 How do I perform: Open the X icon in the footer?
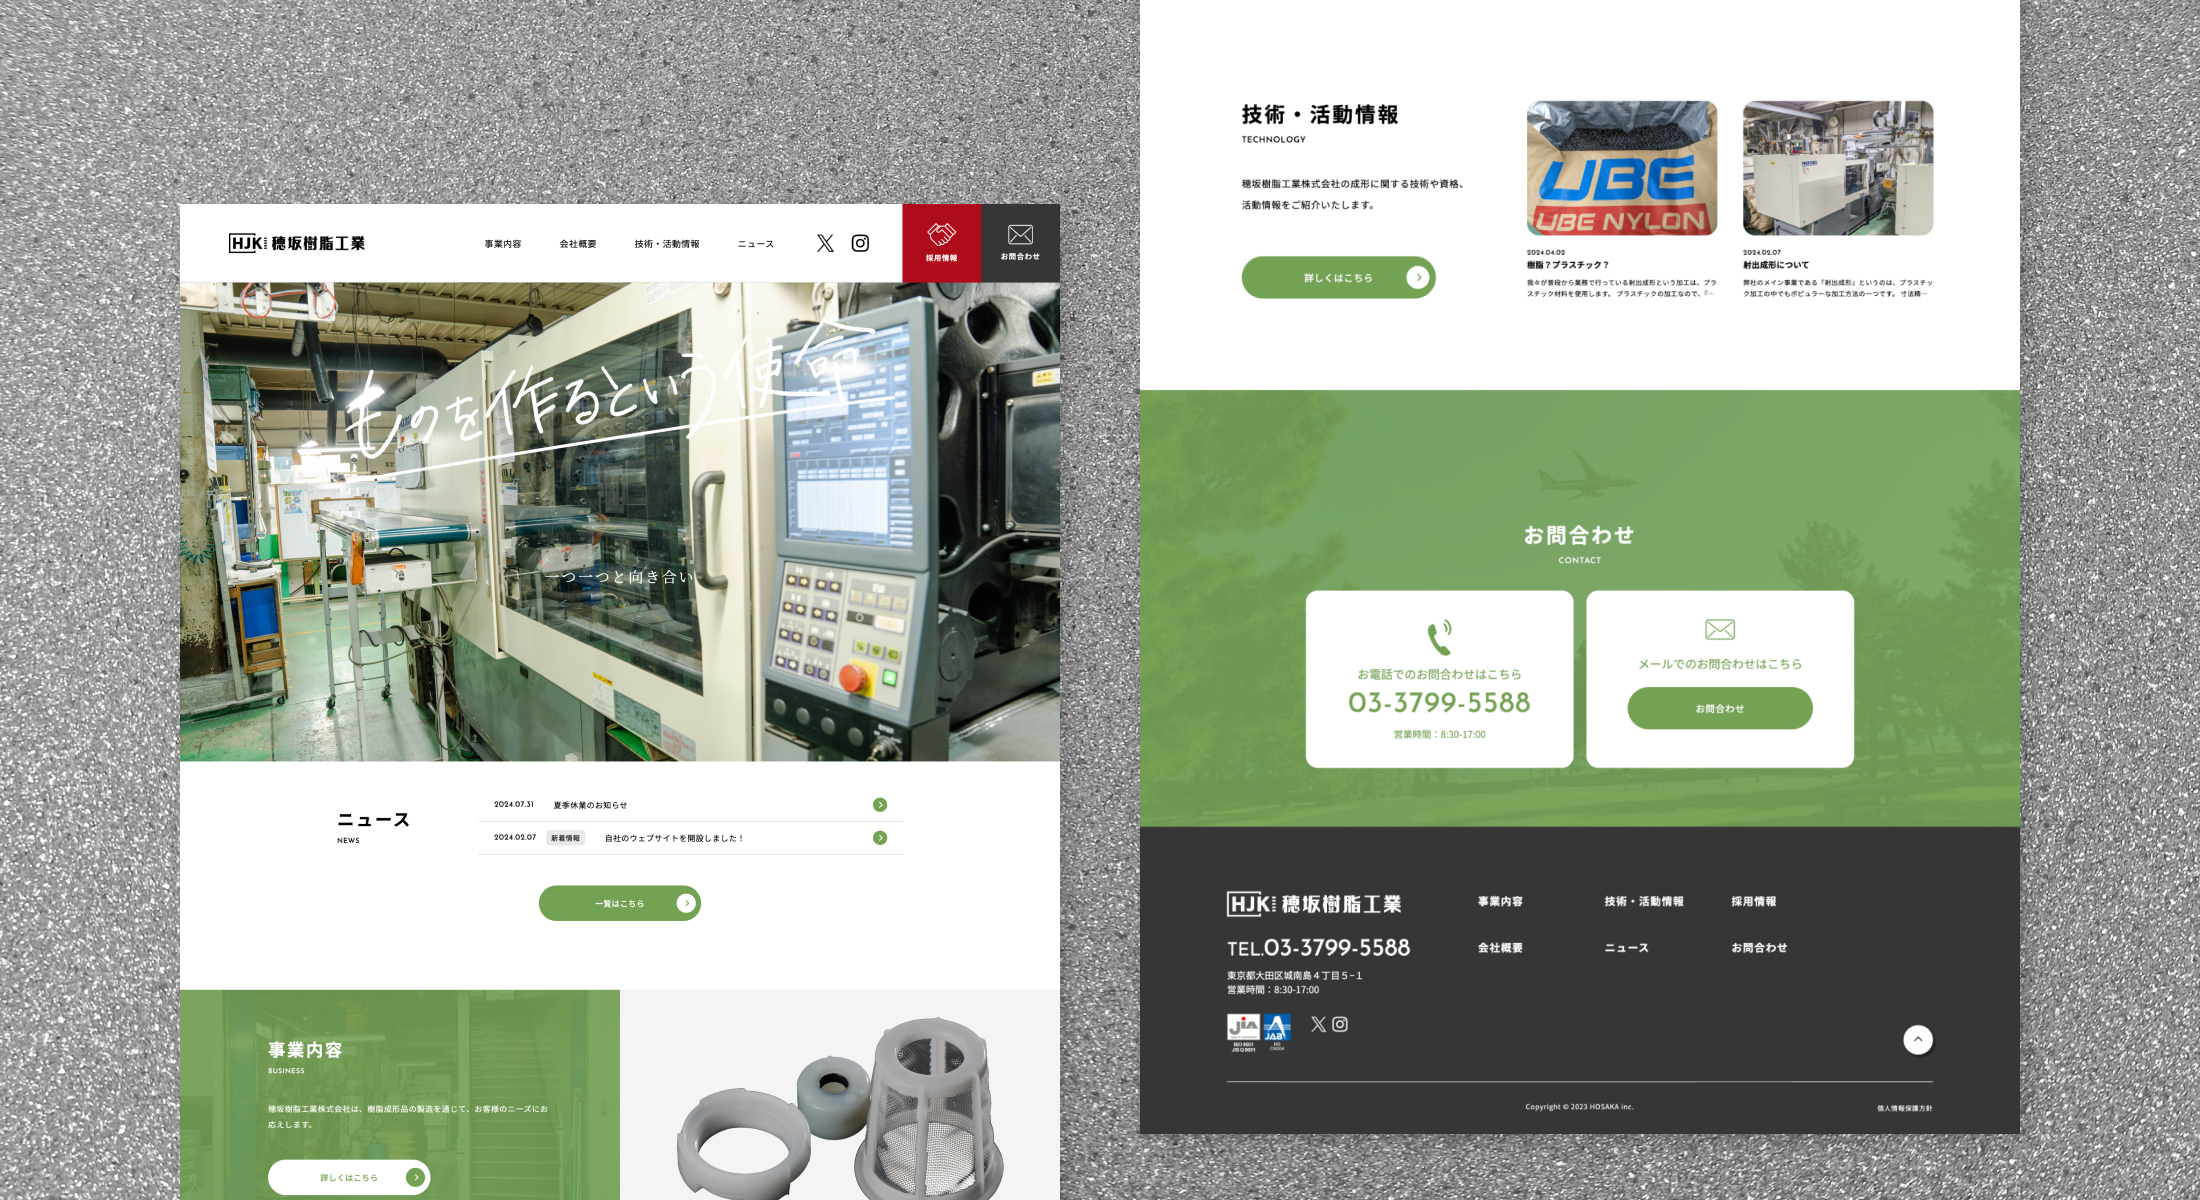click(x=1320, y=1024)
